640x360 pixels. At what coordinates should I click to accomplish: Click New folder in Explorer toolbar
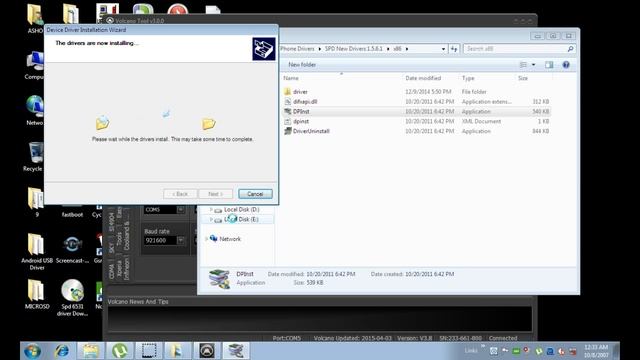click(x=302, y=65)
